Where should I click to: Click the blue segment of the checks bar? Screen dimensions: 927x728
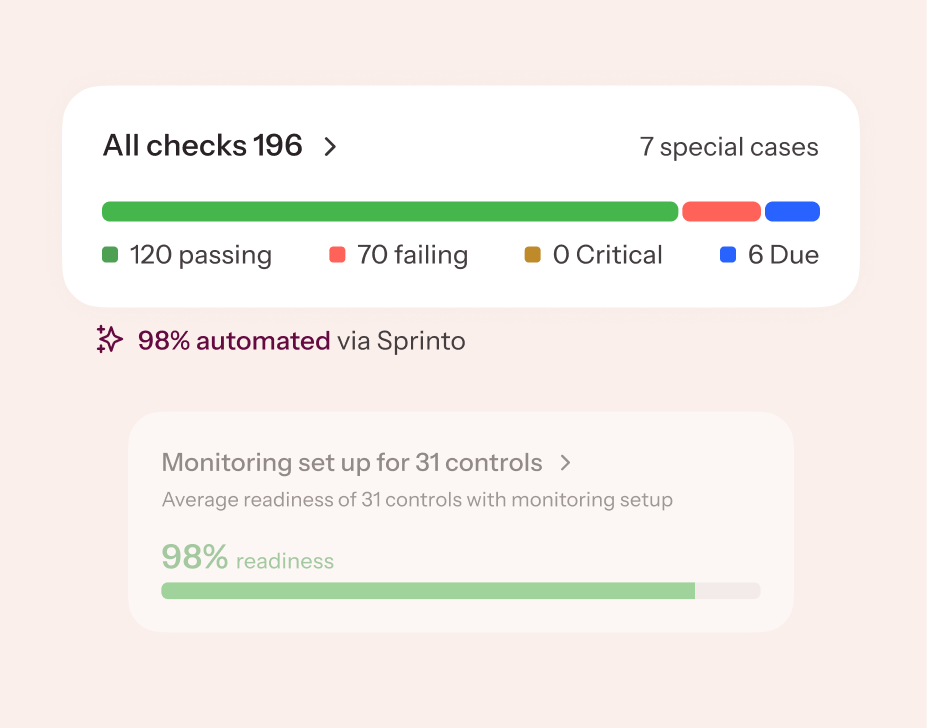click(793, 211)
